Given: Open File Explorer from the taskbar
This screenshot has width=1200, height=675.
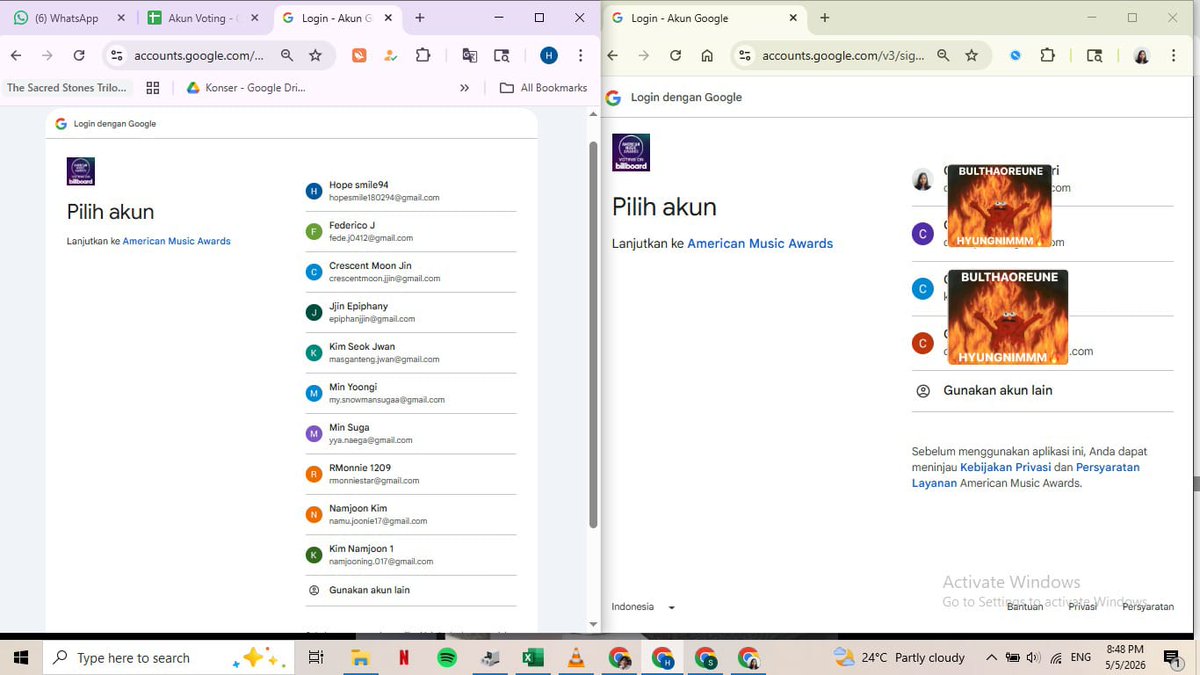Looking at the screenshot, I should (359, 658).
